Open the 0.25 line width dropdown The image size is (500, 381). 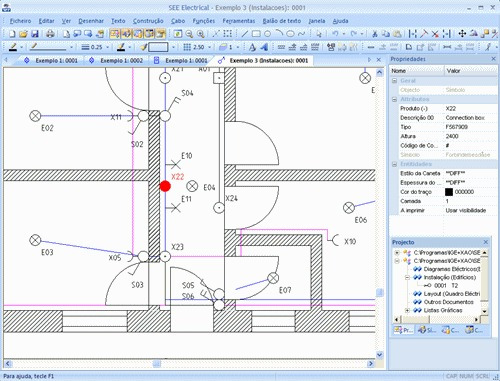(x=107, y=47)
